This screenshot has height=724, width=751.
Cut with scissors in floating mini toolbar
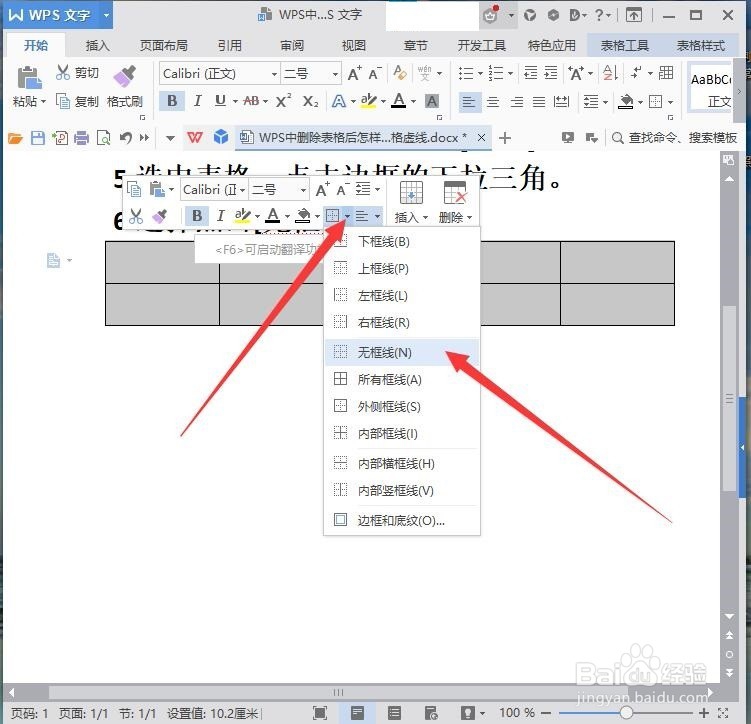136,216
